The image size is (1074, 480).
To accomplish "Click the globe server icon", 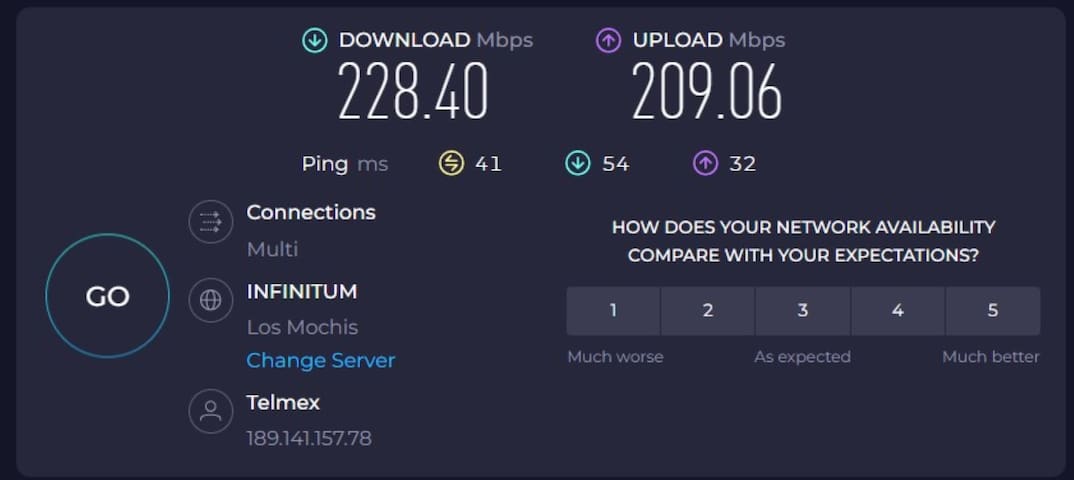I will point(210,300).
